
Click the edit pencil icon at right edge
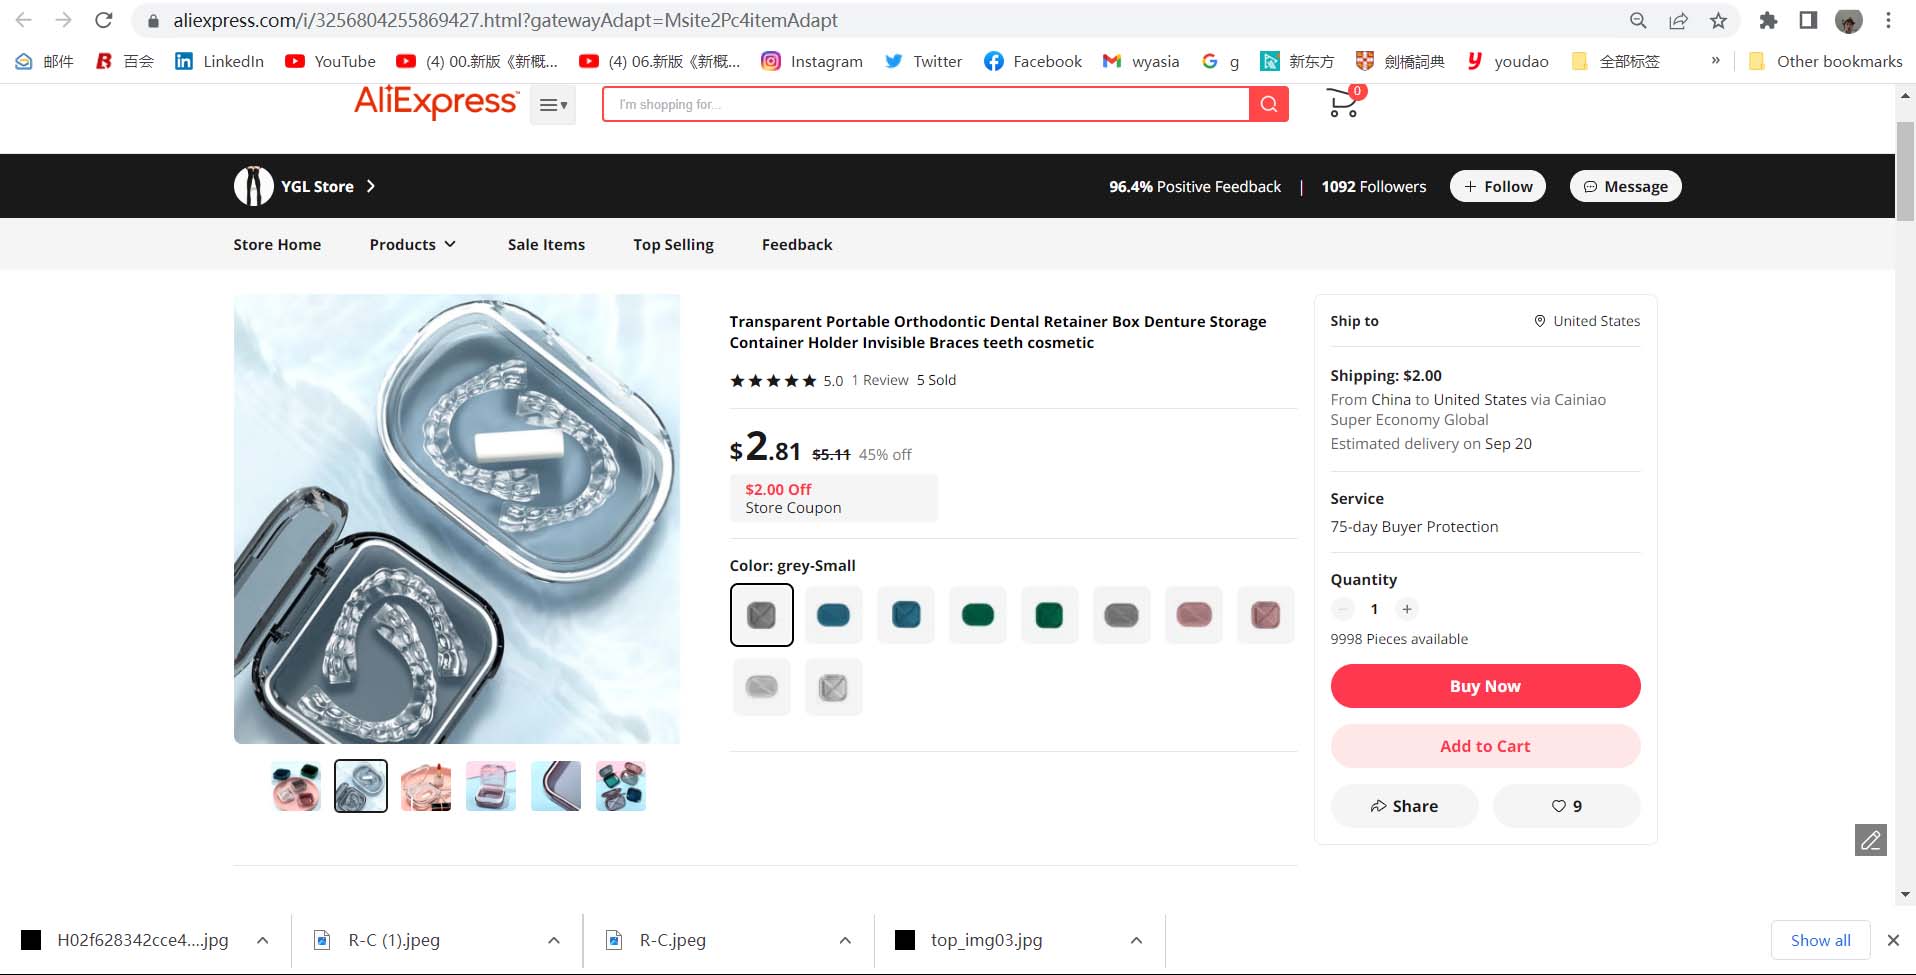(x=1870, y=840)
